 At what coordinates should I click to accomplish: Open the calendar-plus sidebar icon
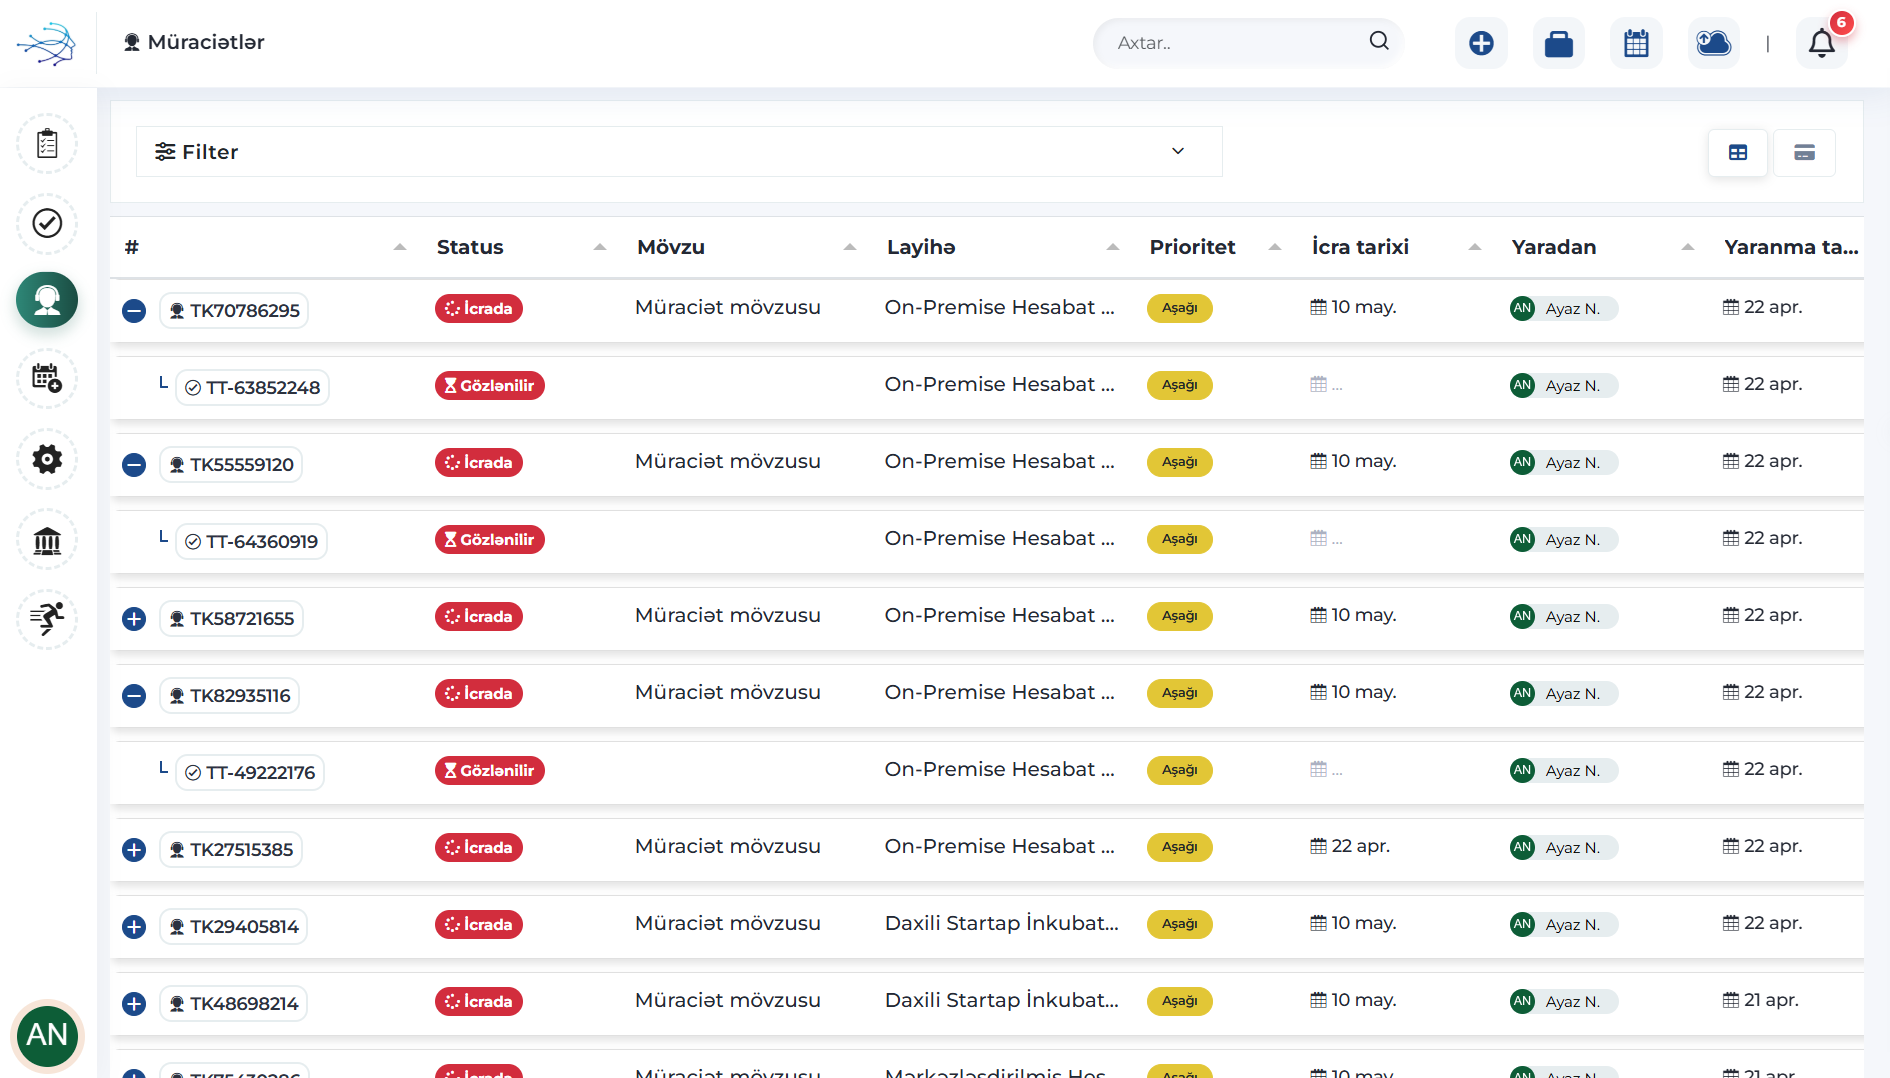click(x=47, y=378)
